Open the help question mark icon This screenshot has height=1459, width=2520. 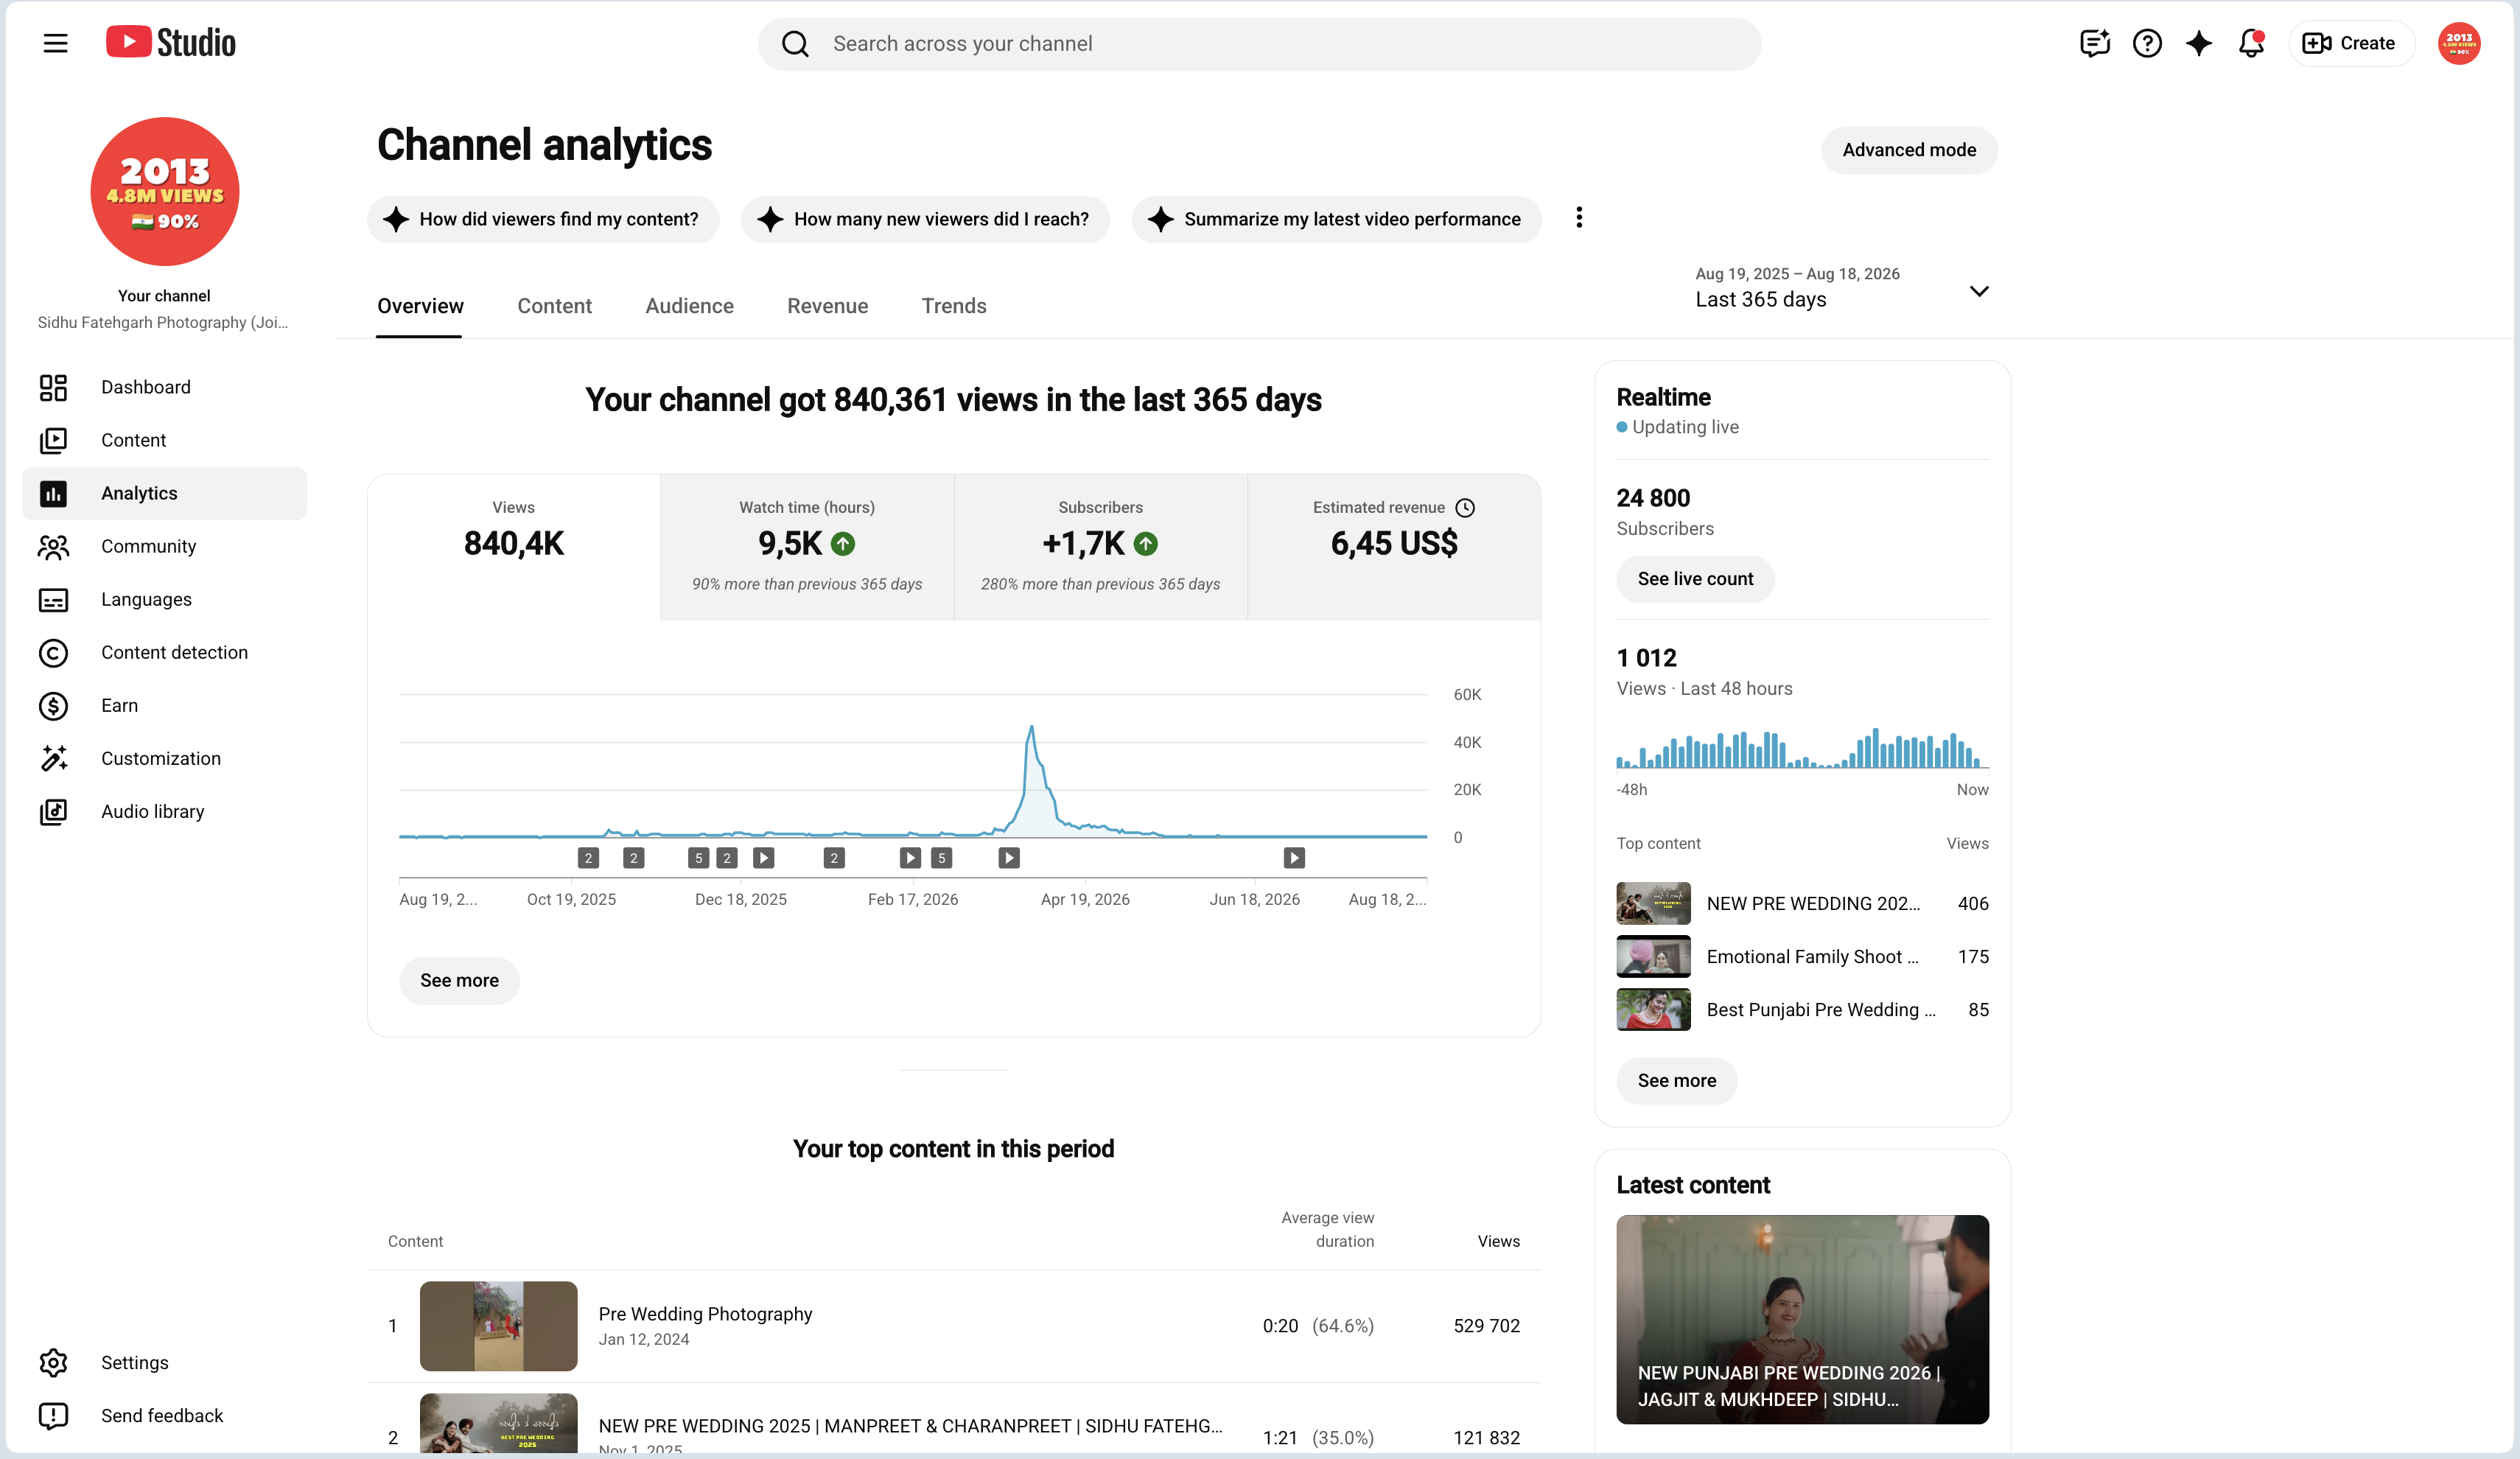[x=2147, y=43]
